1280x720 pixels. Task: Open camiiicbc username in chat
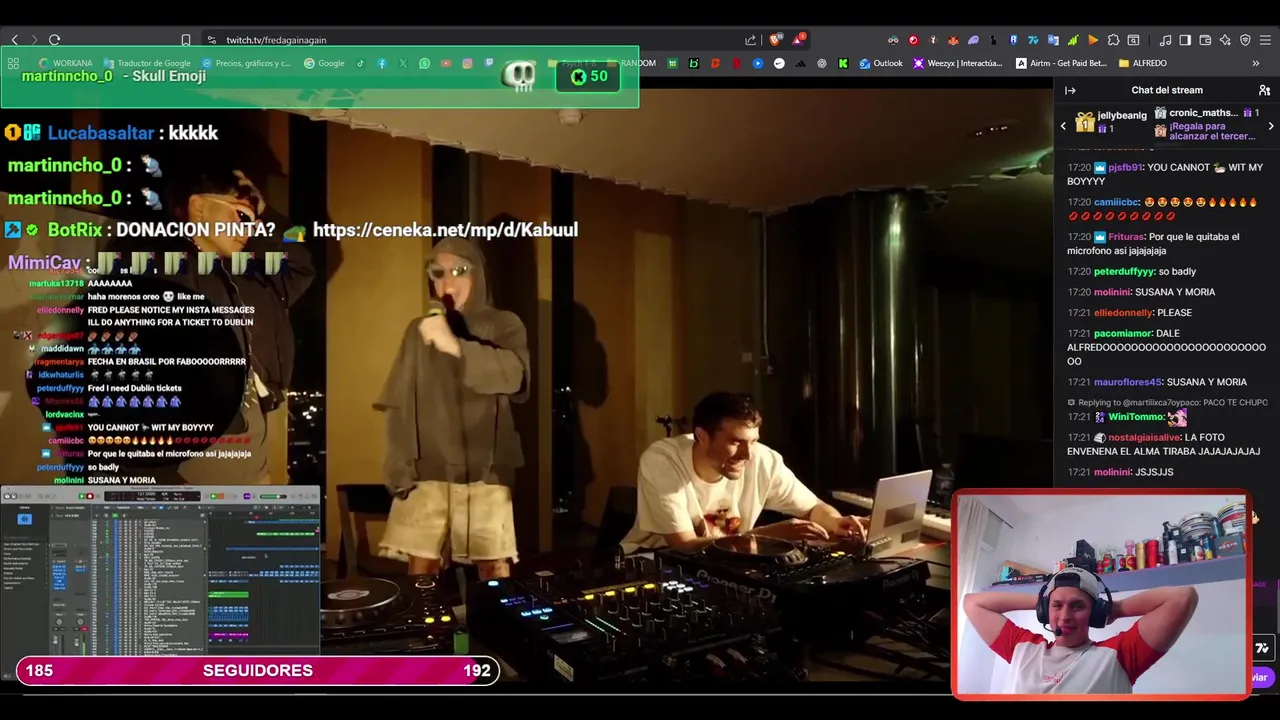tap(1116, 202)
